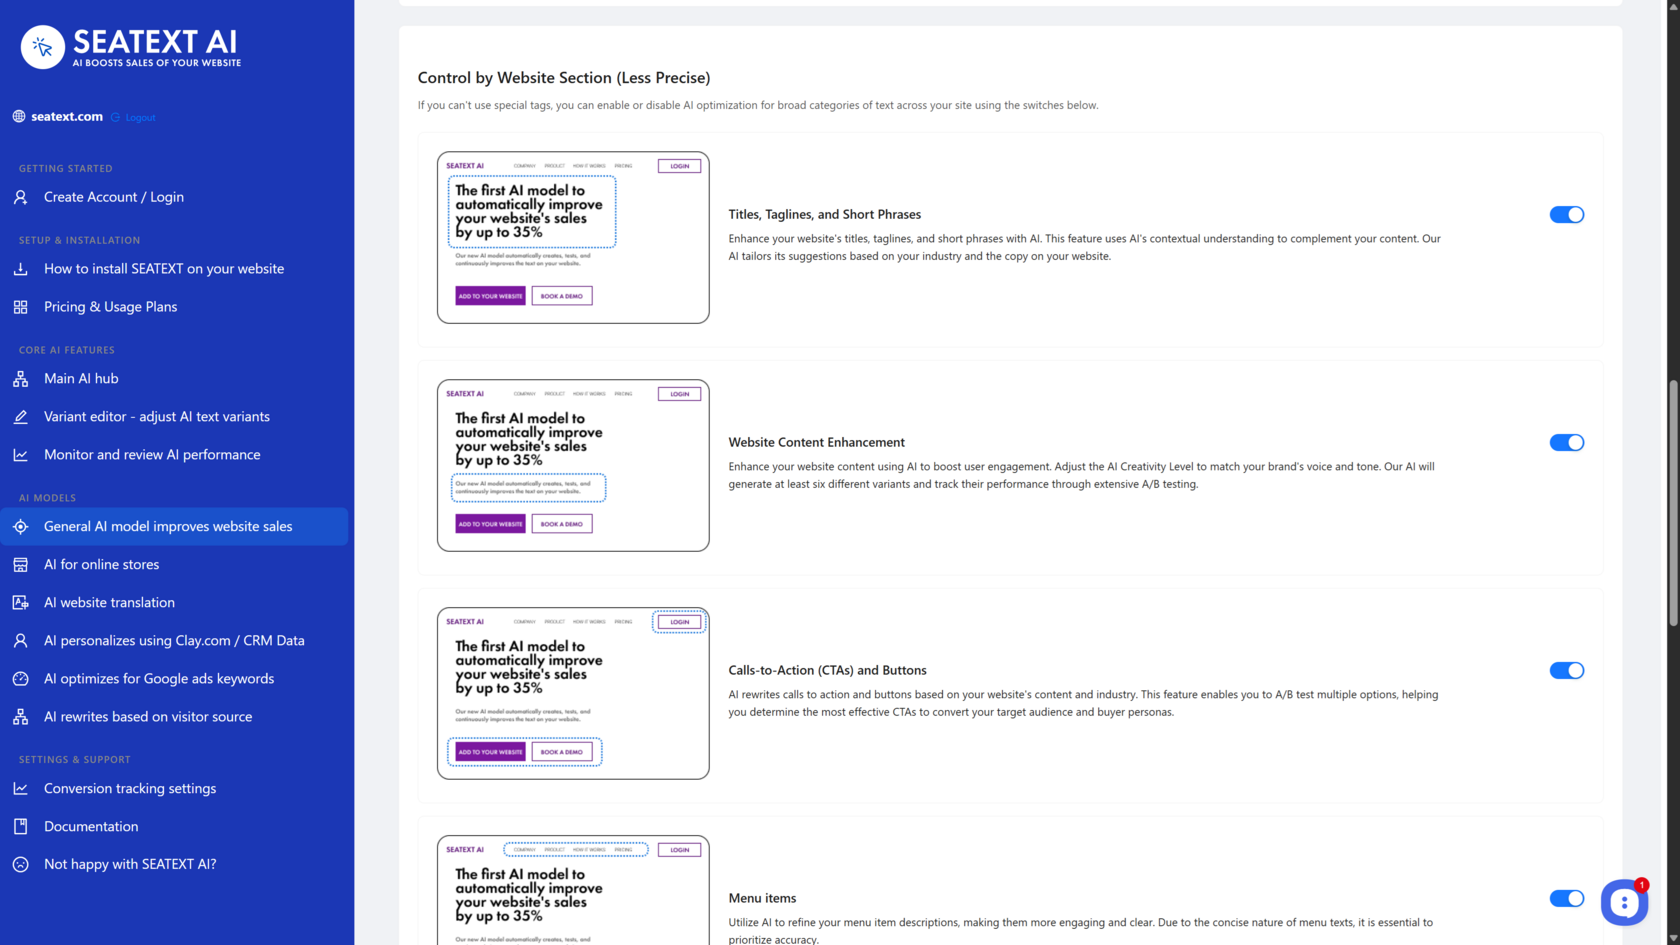Click the Titles and Taglines preview thumbnail

573,238
